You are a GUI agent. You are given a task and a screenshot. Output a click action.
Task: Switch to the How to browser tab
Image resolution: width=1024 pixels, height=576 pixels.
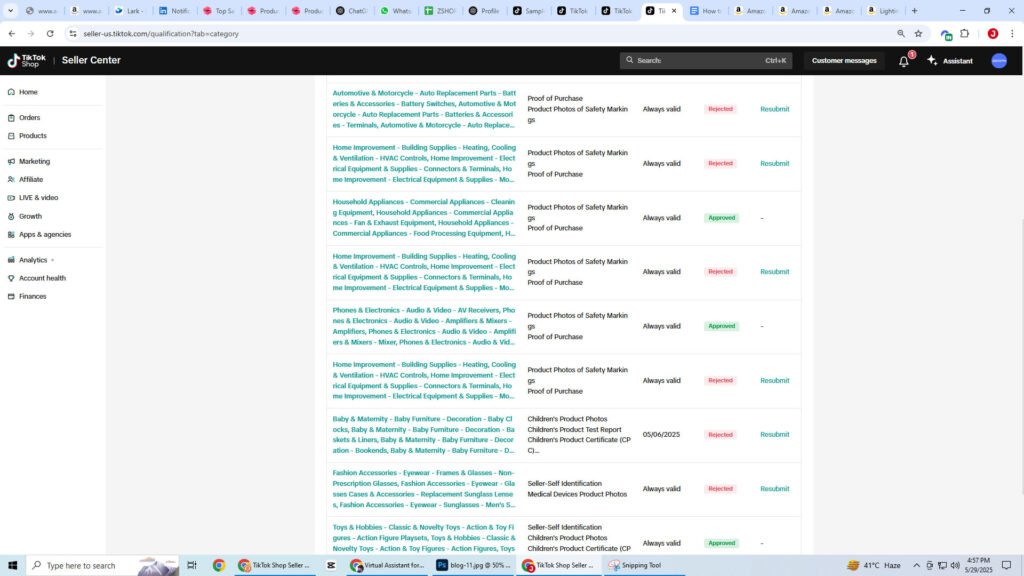706,10
